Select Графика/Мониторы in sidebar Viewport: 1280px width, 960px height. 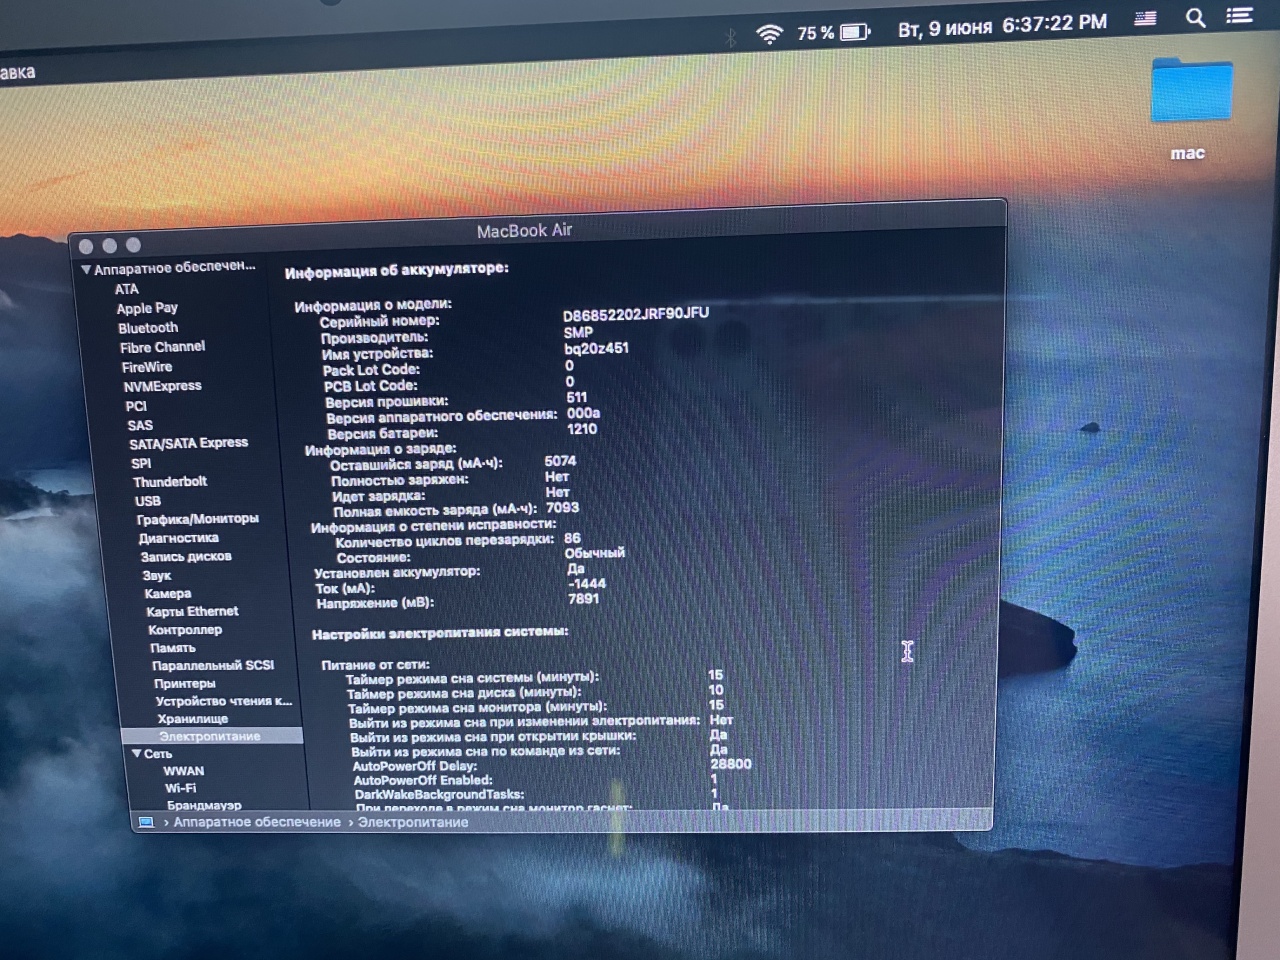pyautogui.click(x=197, y=519)
